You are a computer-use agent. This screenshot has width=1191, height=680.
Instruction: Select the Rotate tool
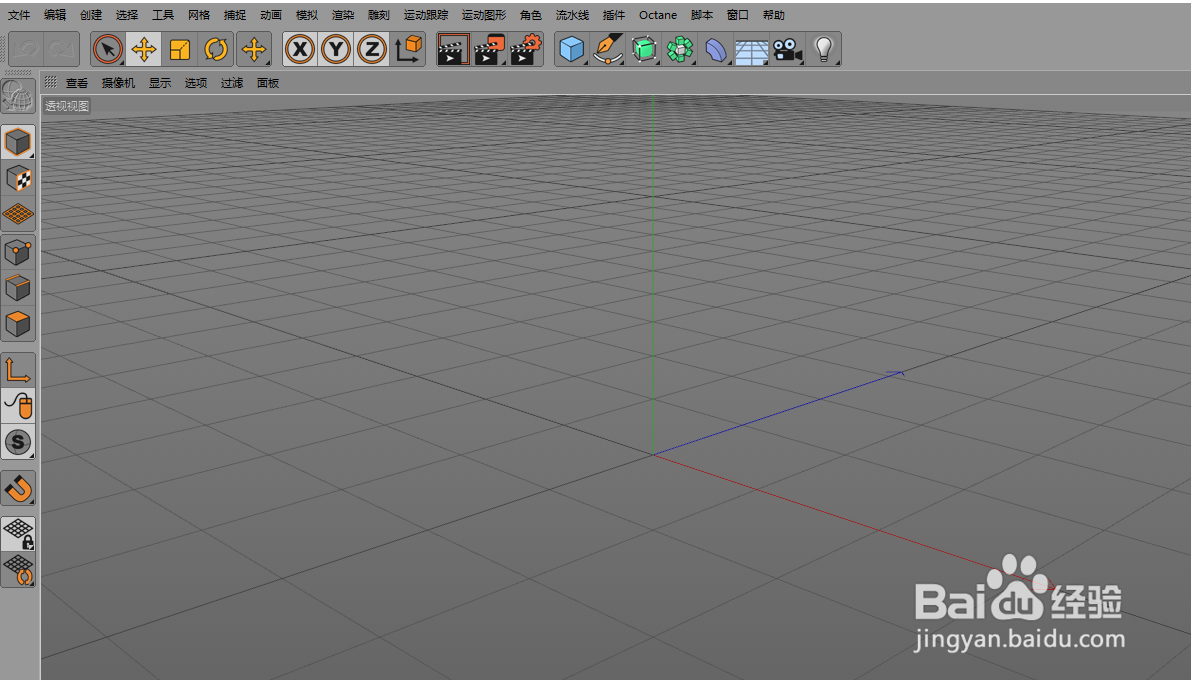coord(216,50)
